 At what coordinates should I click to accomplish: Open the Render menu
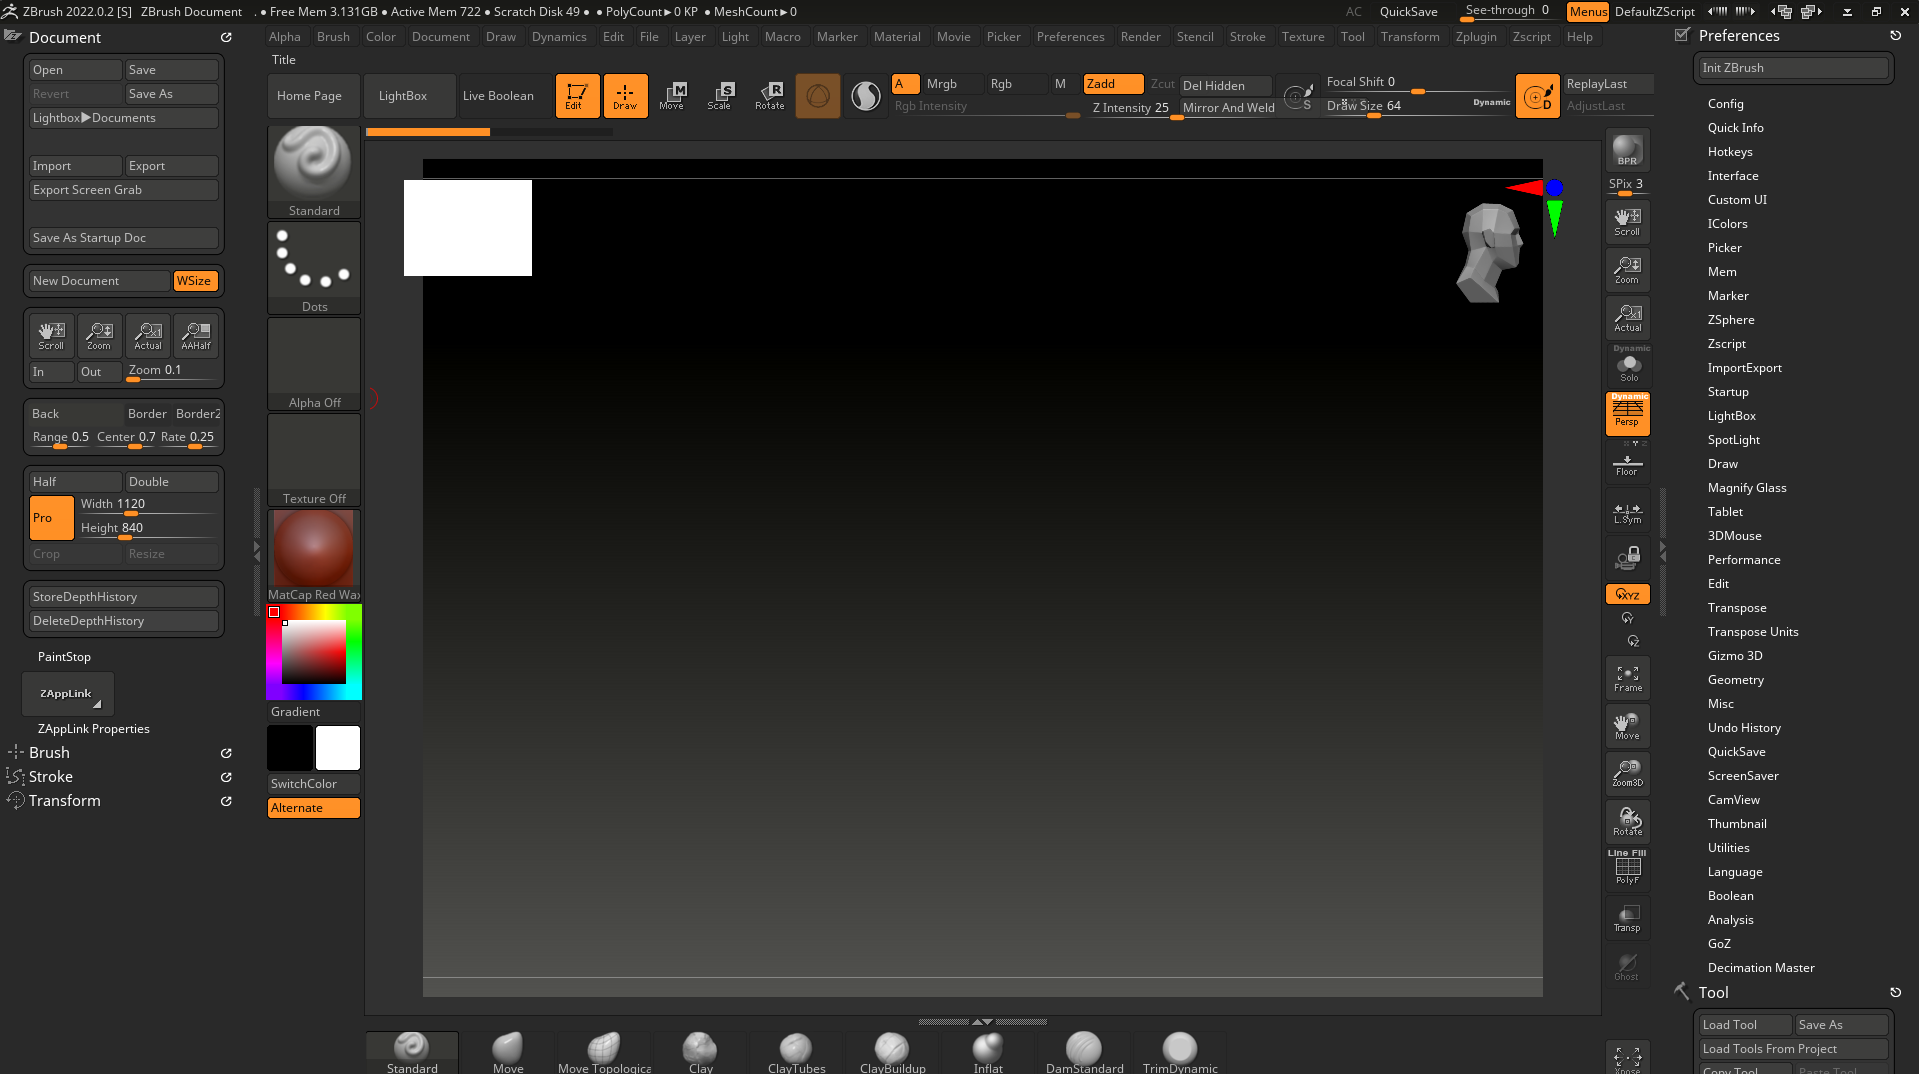(x=1140, y=37)
